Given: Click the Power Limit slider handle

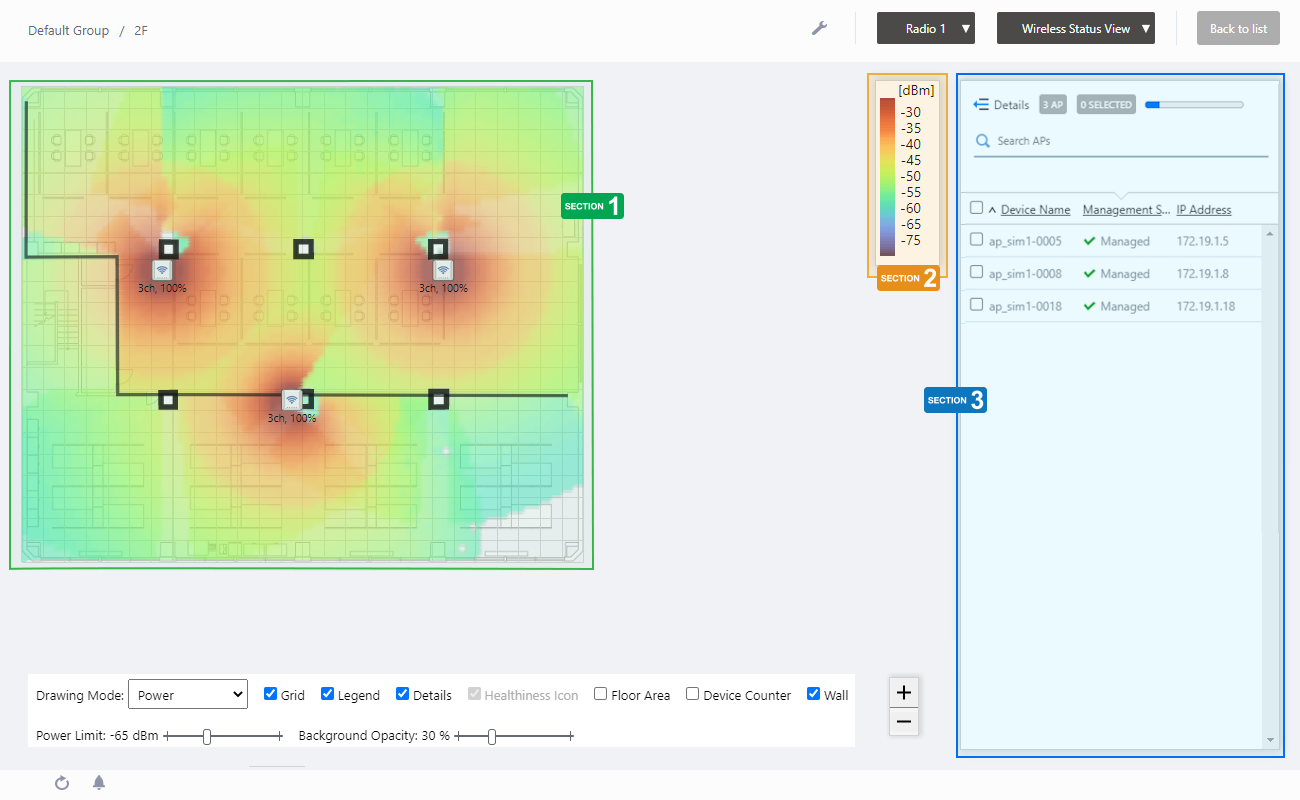Looking at the screenshot, I should click(207, 737).
